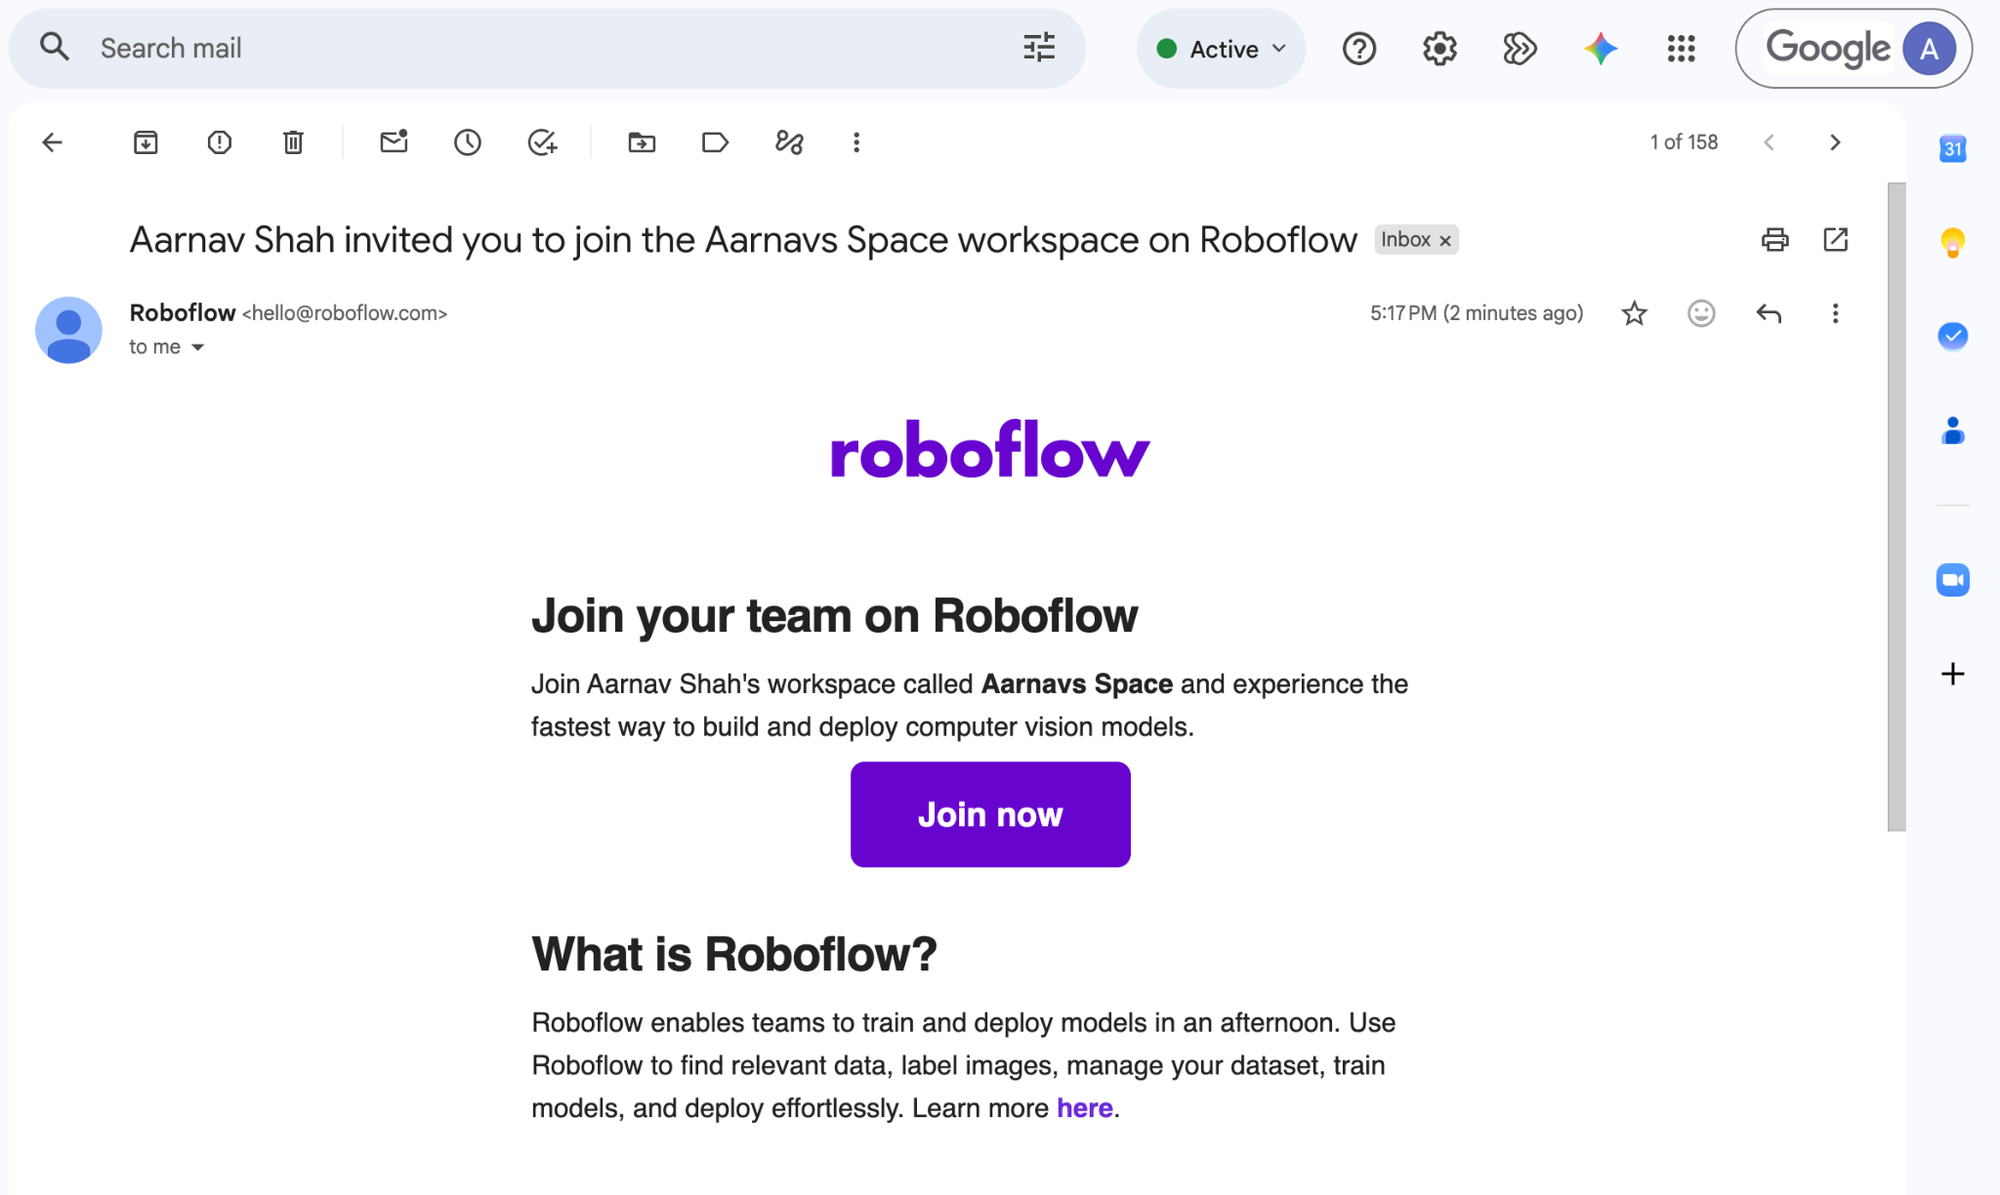The image size is (2000, 1195).
Task: Reply to the Roboflow message
Action: (1769, 313)
